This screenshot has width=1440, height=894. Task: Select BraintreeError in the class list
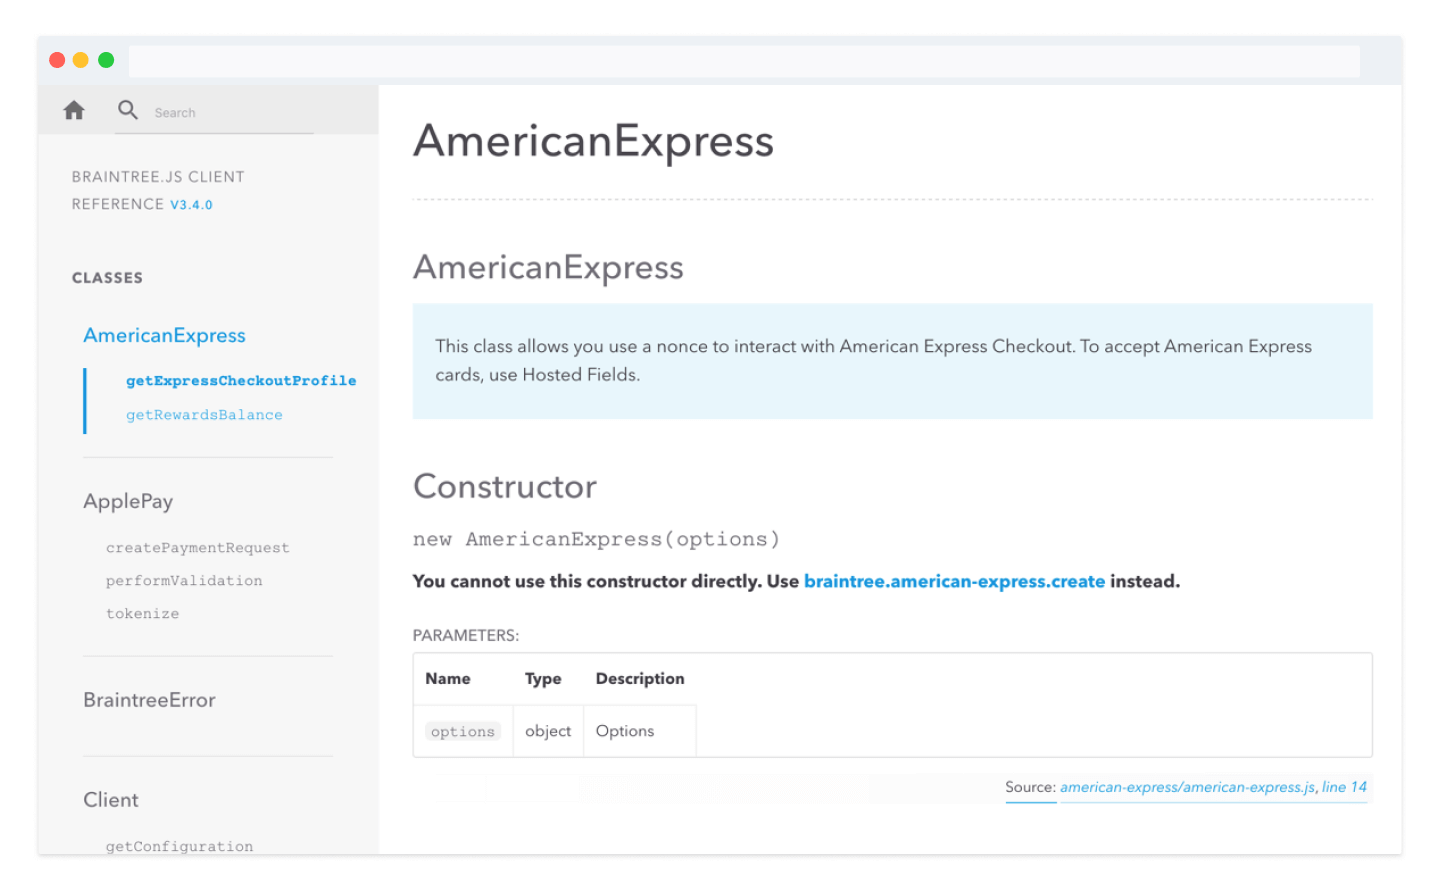pos(149,700)
